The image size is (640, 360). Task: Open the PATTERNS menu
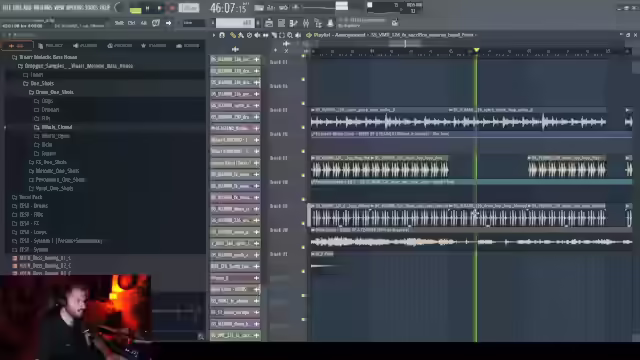(x=43, y=8)
